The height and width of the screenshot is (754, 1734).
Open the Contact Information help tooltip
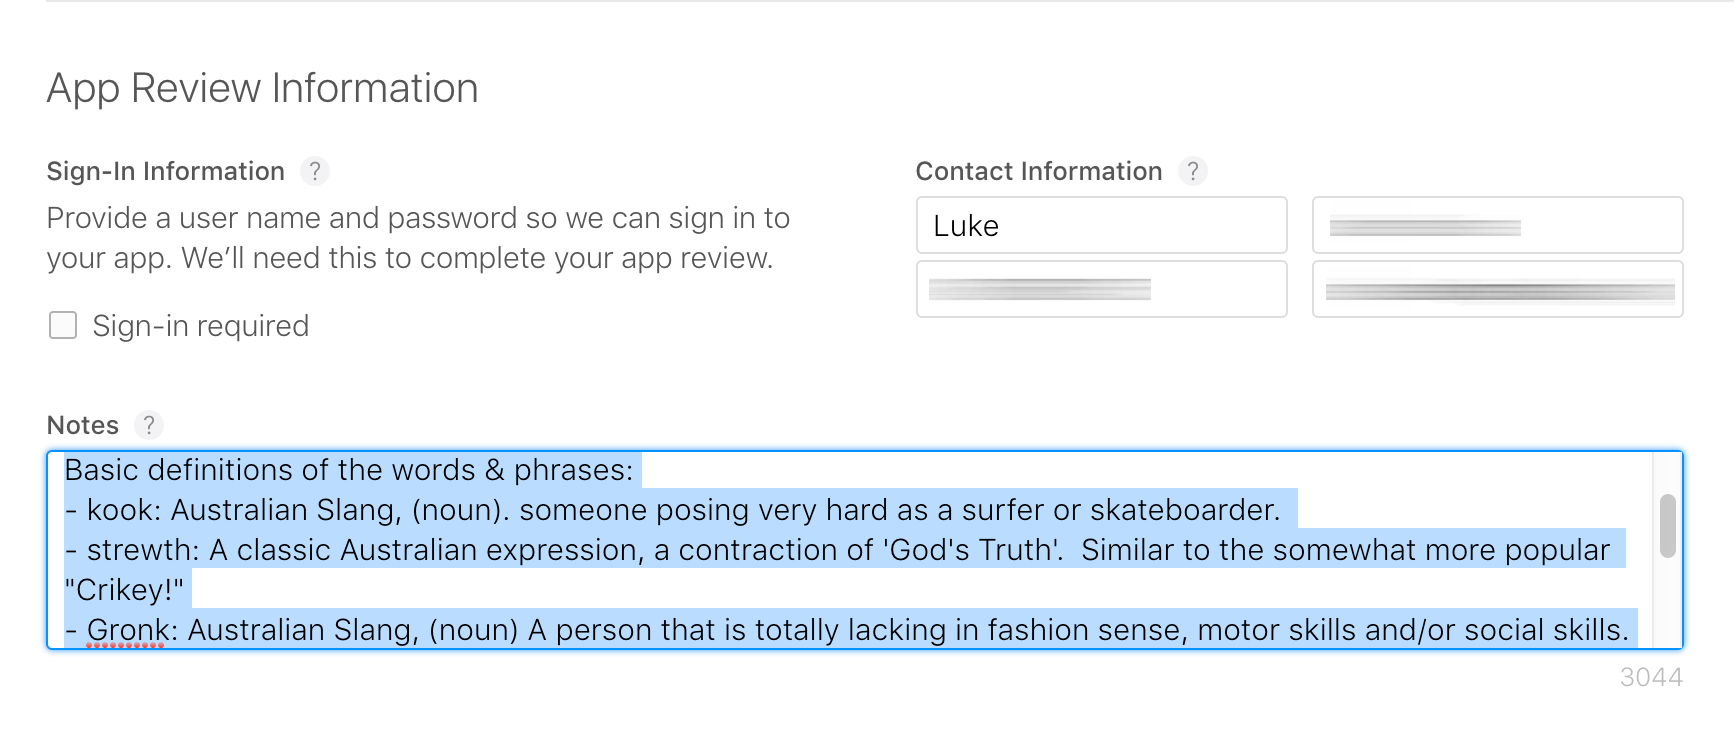point(1192,171)
